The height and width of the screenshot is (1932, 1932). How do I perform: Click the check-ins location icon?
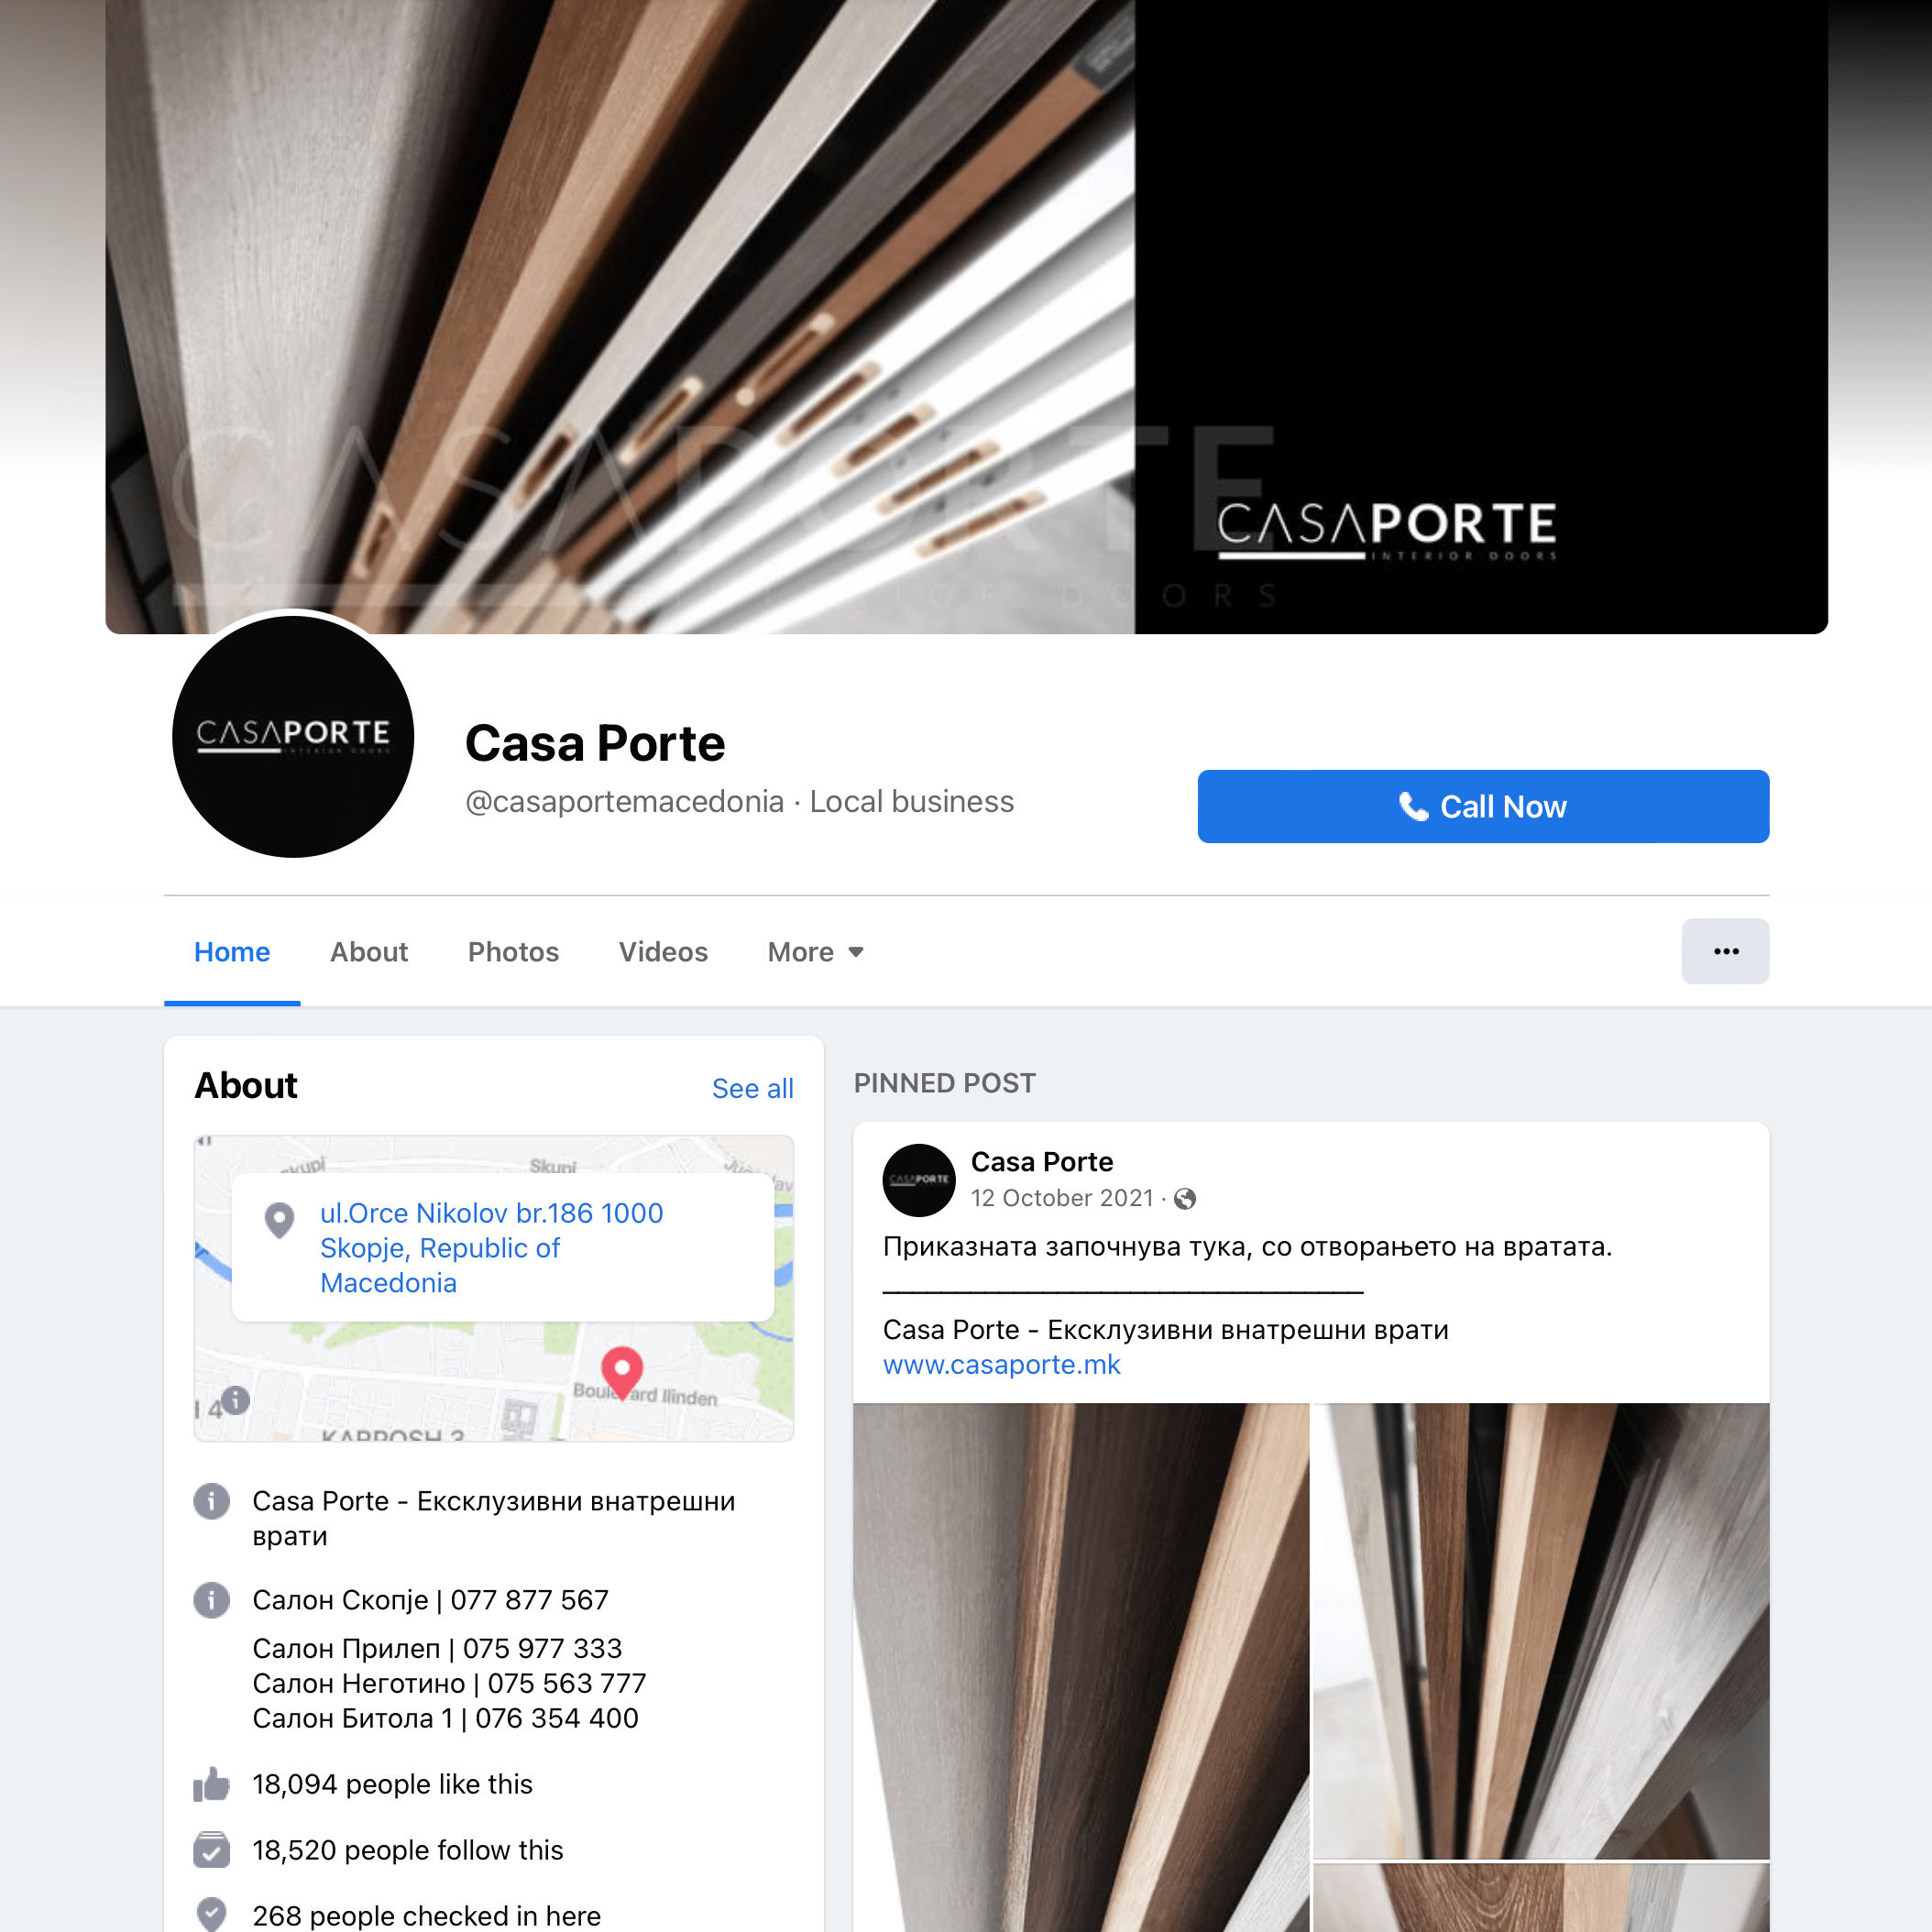pos(211,1914)
